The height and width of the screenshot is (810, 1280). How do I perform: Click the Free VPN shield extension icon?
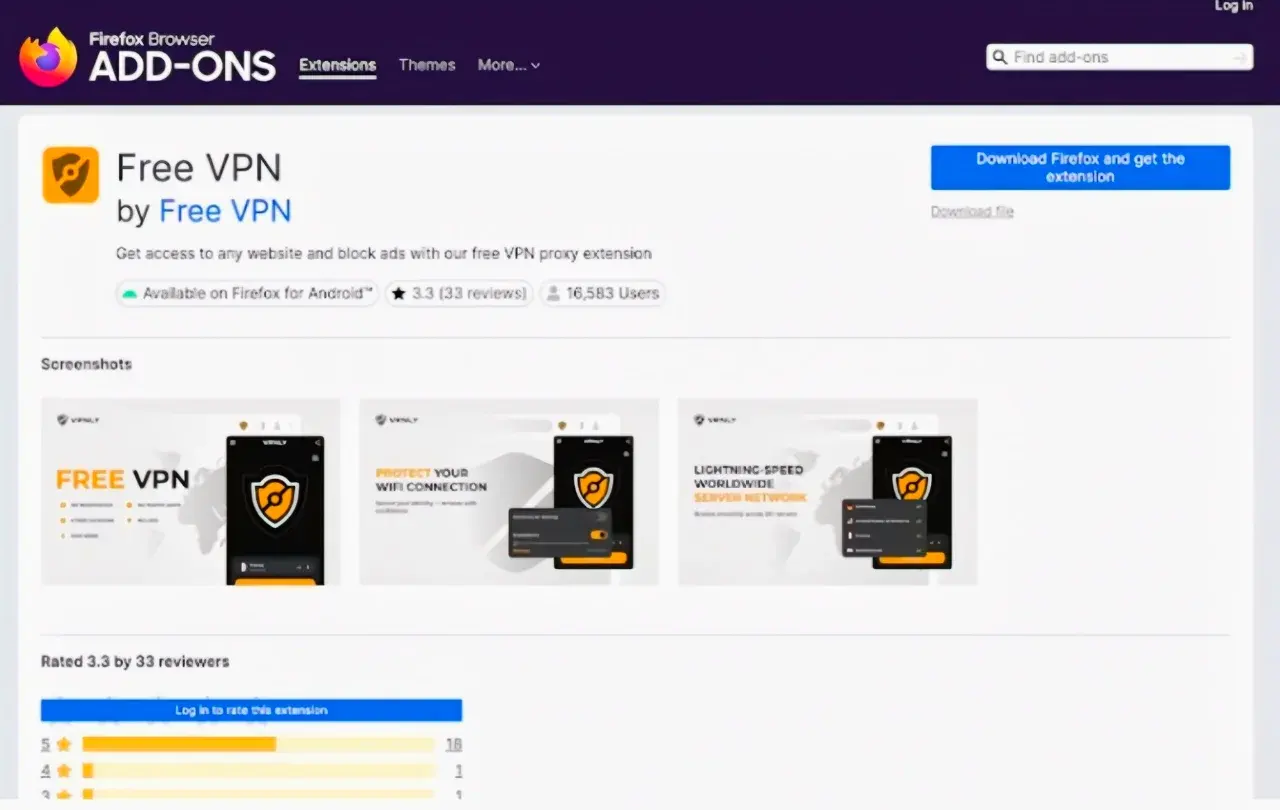pyautogui.click(x=70, y=175)
